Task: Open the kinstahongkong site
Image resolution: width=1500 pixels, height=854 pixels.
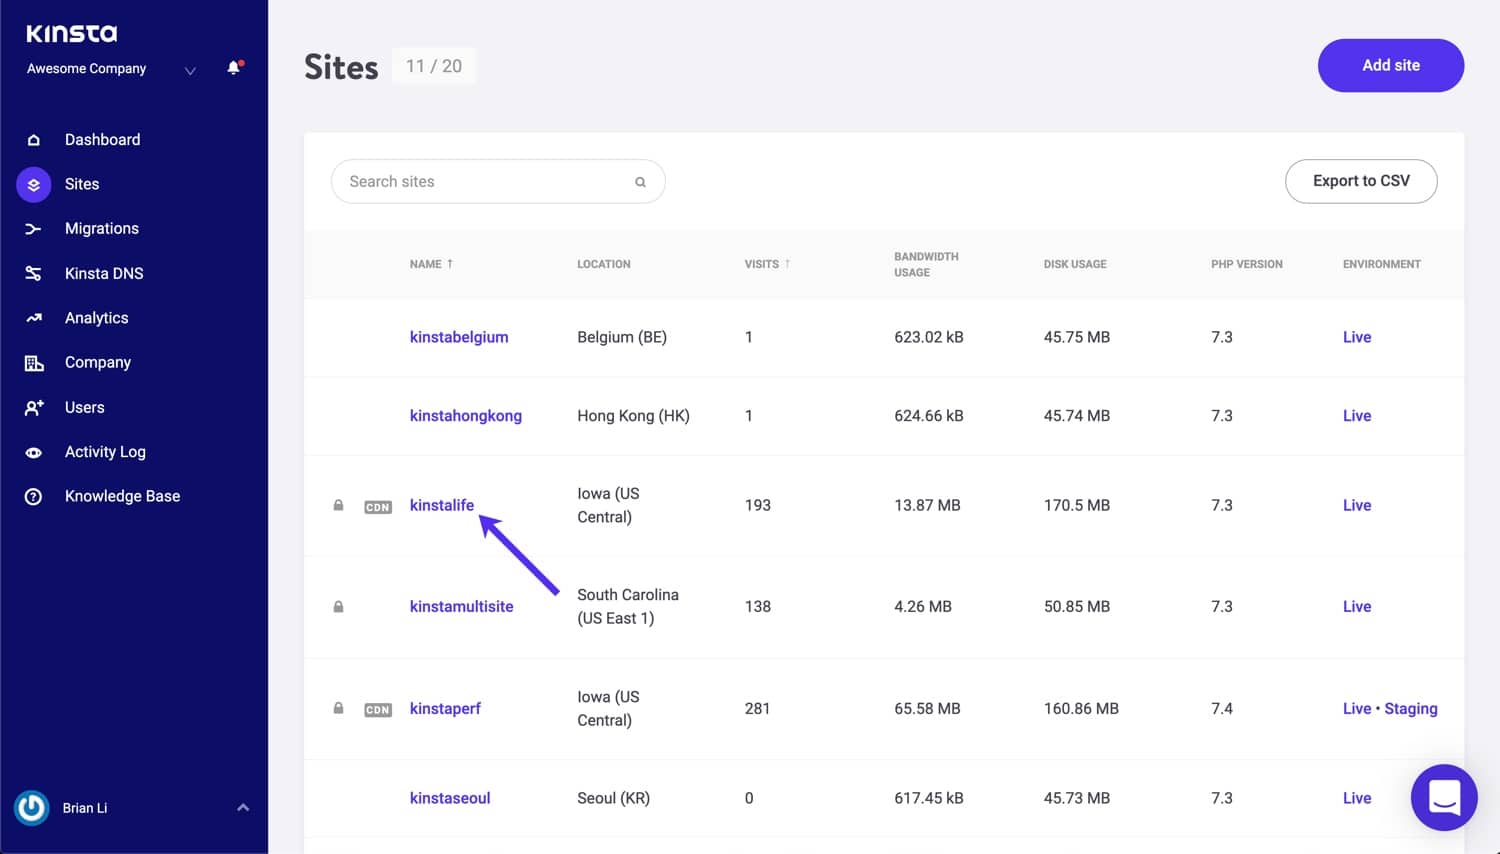Action: [x=466, y=416]
